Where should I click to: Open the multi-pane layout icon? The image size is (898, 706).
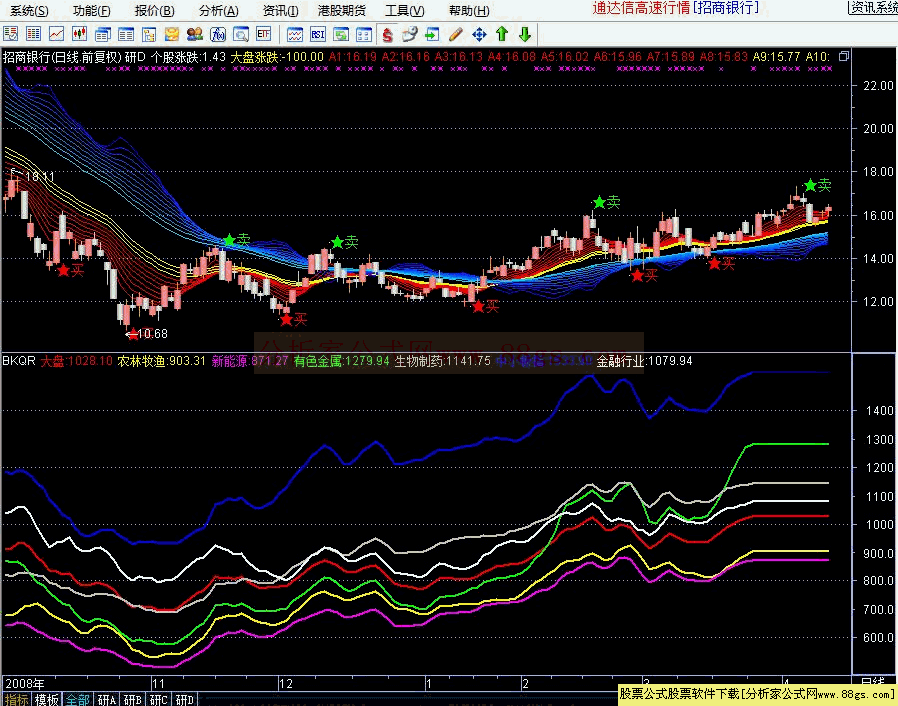pos(364,34)
